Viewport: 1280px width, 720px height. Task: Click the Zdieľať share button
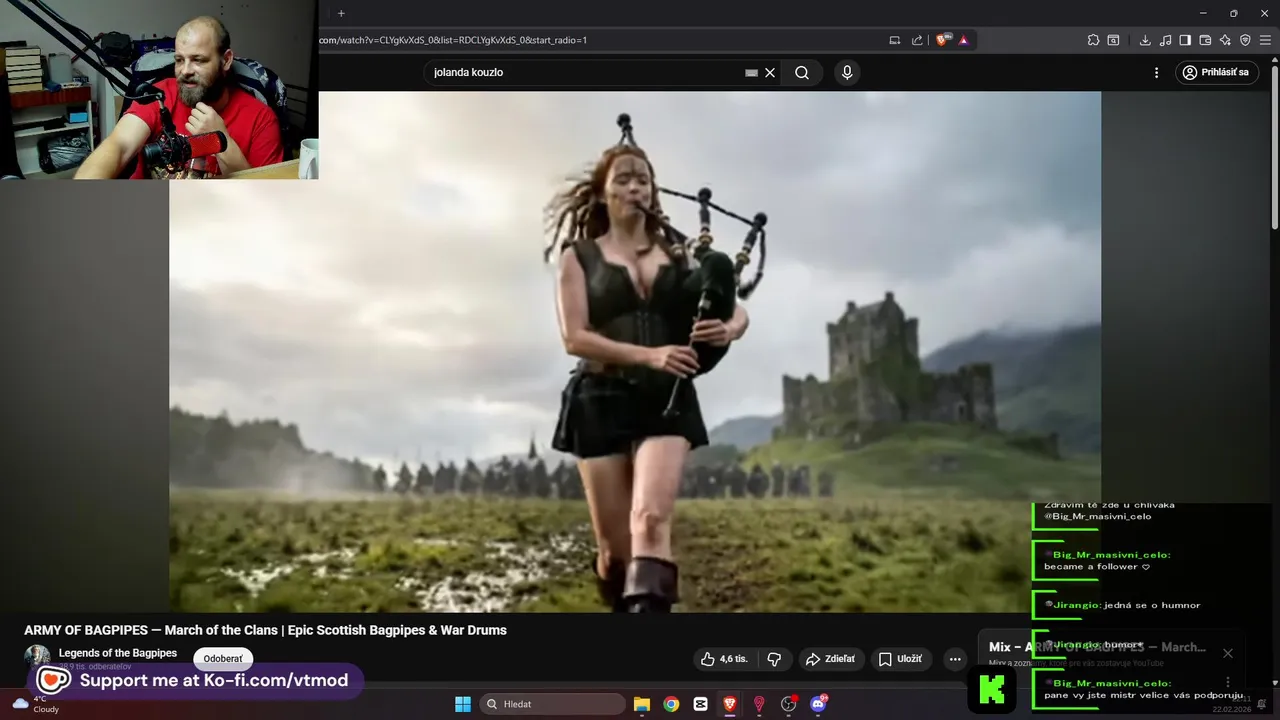830,659
